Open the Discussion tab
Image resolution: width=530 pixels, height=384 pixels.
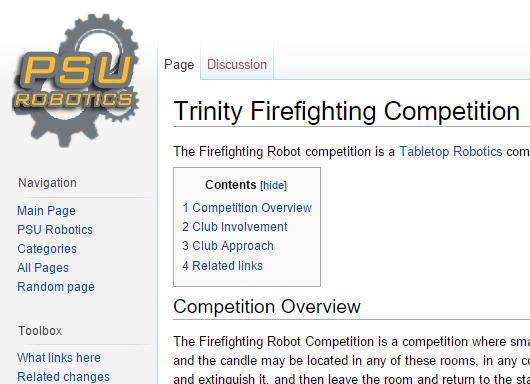pos(237,65)
